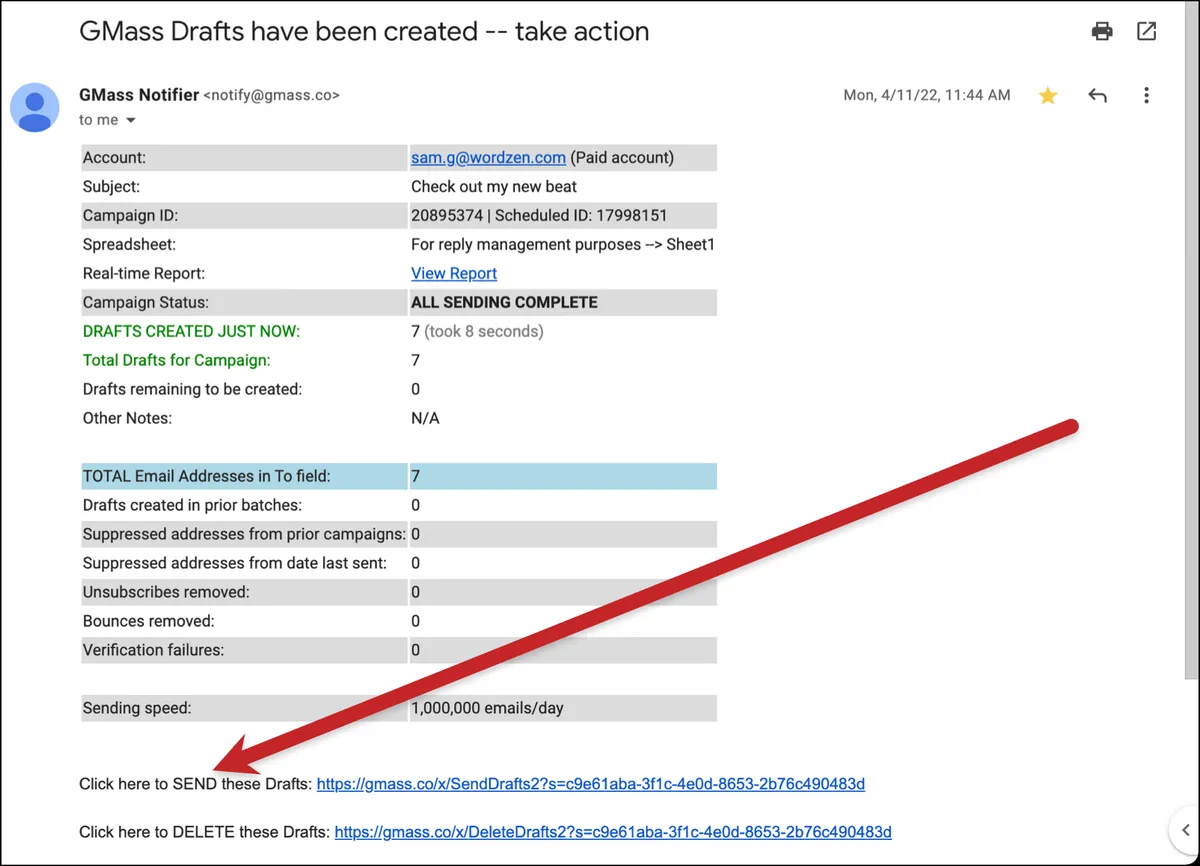
Task: Click the 'Unsubscribes removed:' label
Action: (x=166, y=593)
